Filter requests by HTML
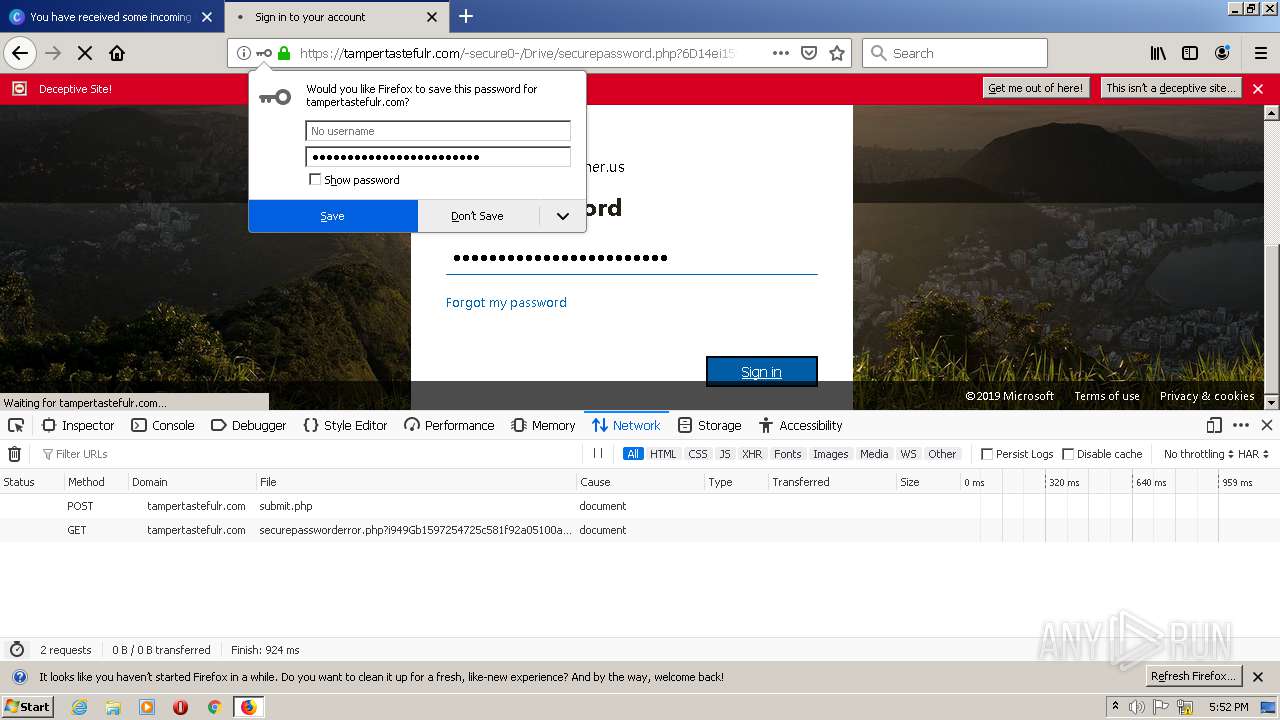 coord(663,454)
